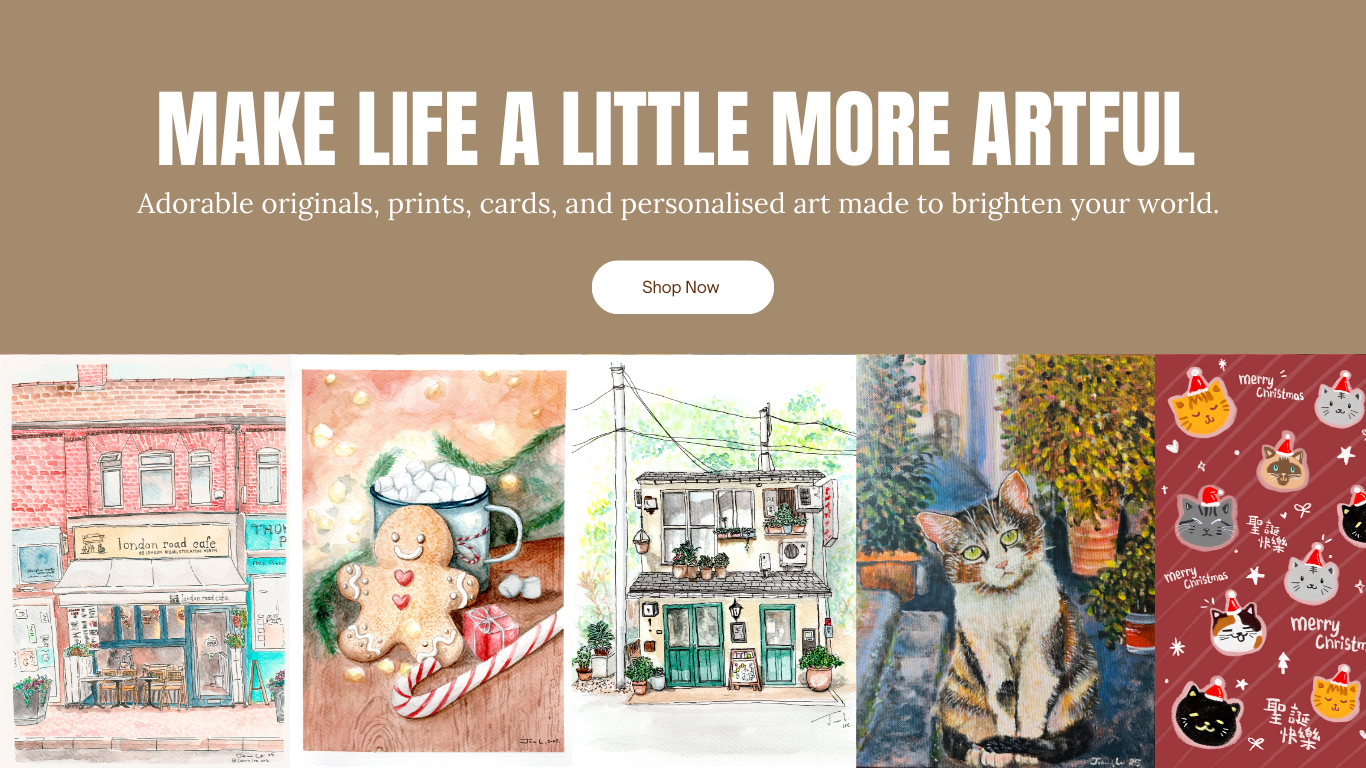Open the London Road Cafe watercolor artwork

click(x=145, y=561)
